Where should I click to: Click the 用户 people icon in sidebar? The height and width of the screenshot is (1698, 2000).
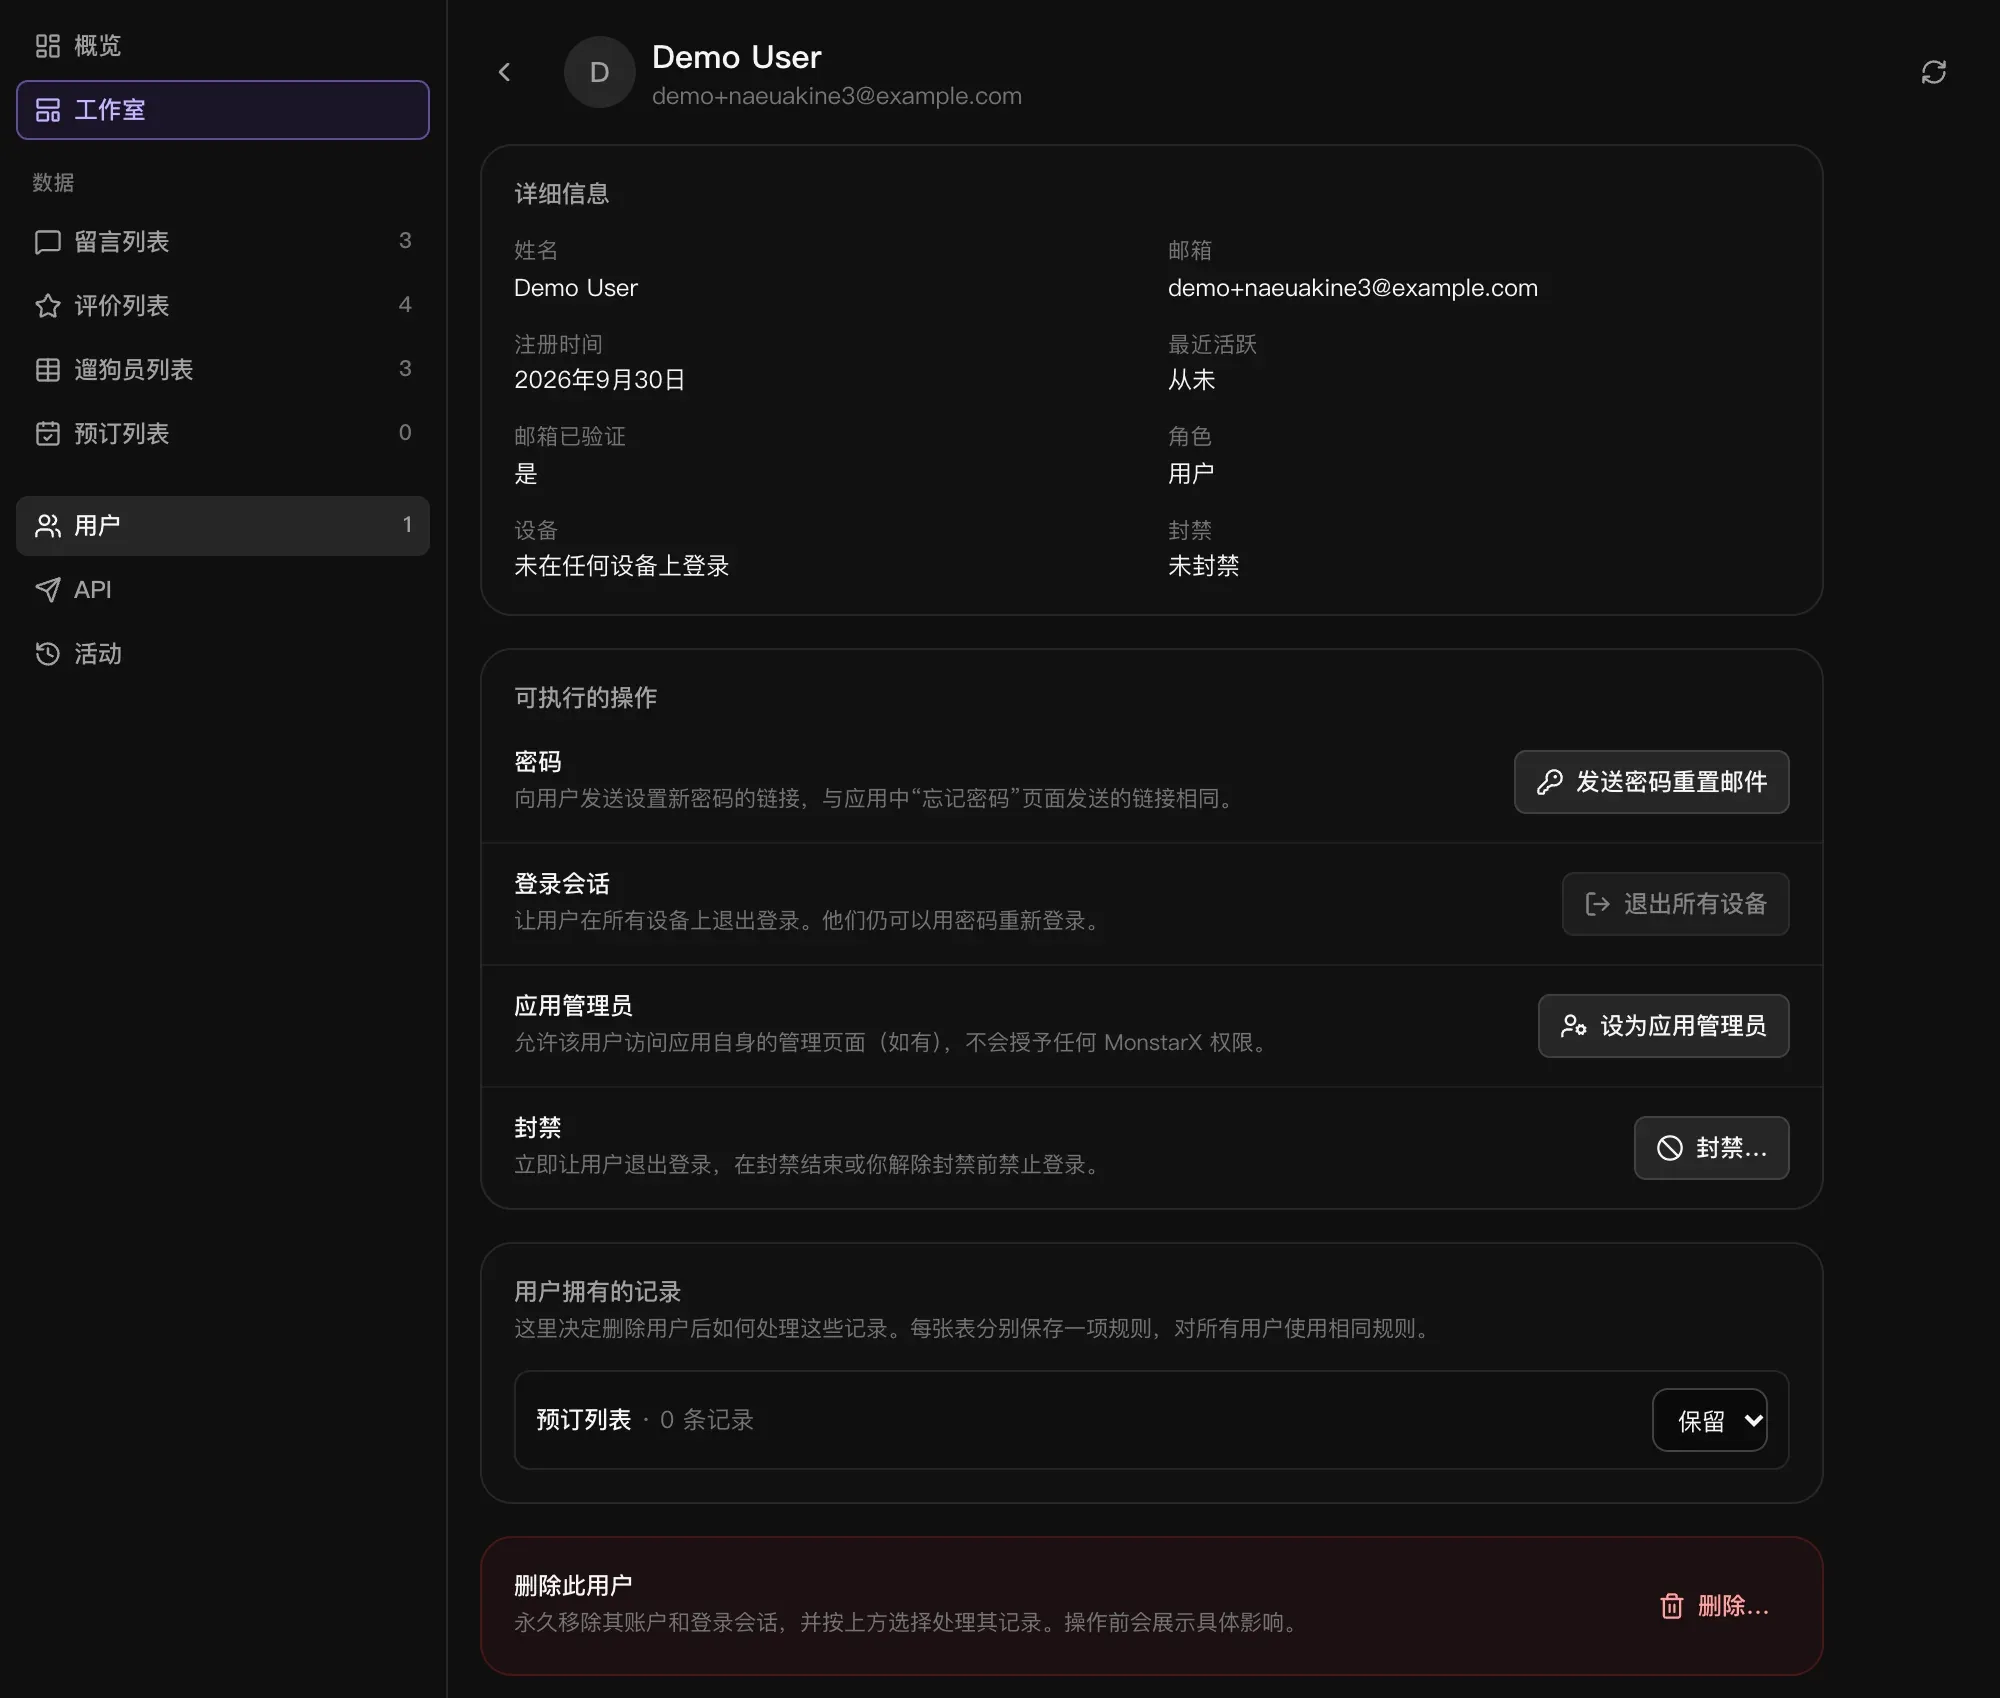48,526
